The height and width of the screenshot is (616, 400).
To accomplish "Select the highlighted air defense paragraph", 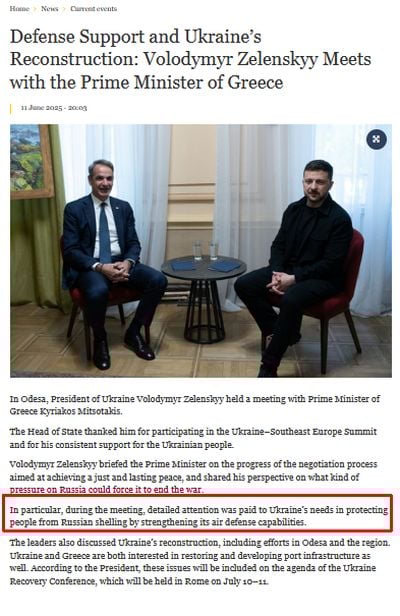I will pos(198,516).
